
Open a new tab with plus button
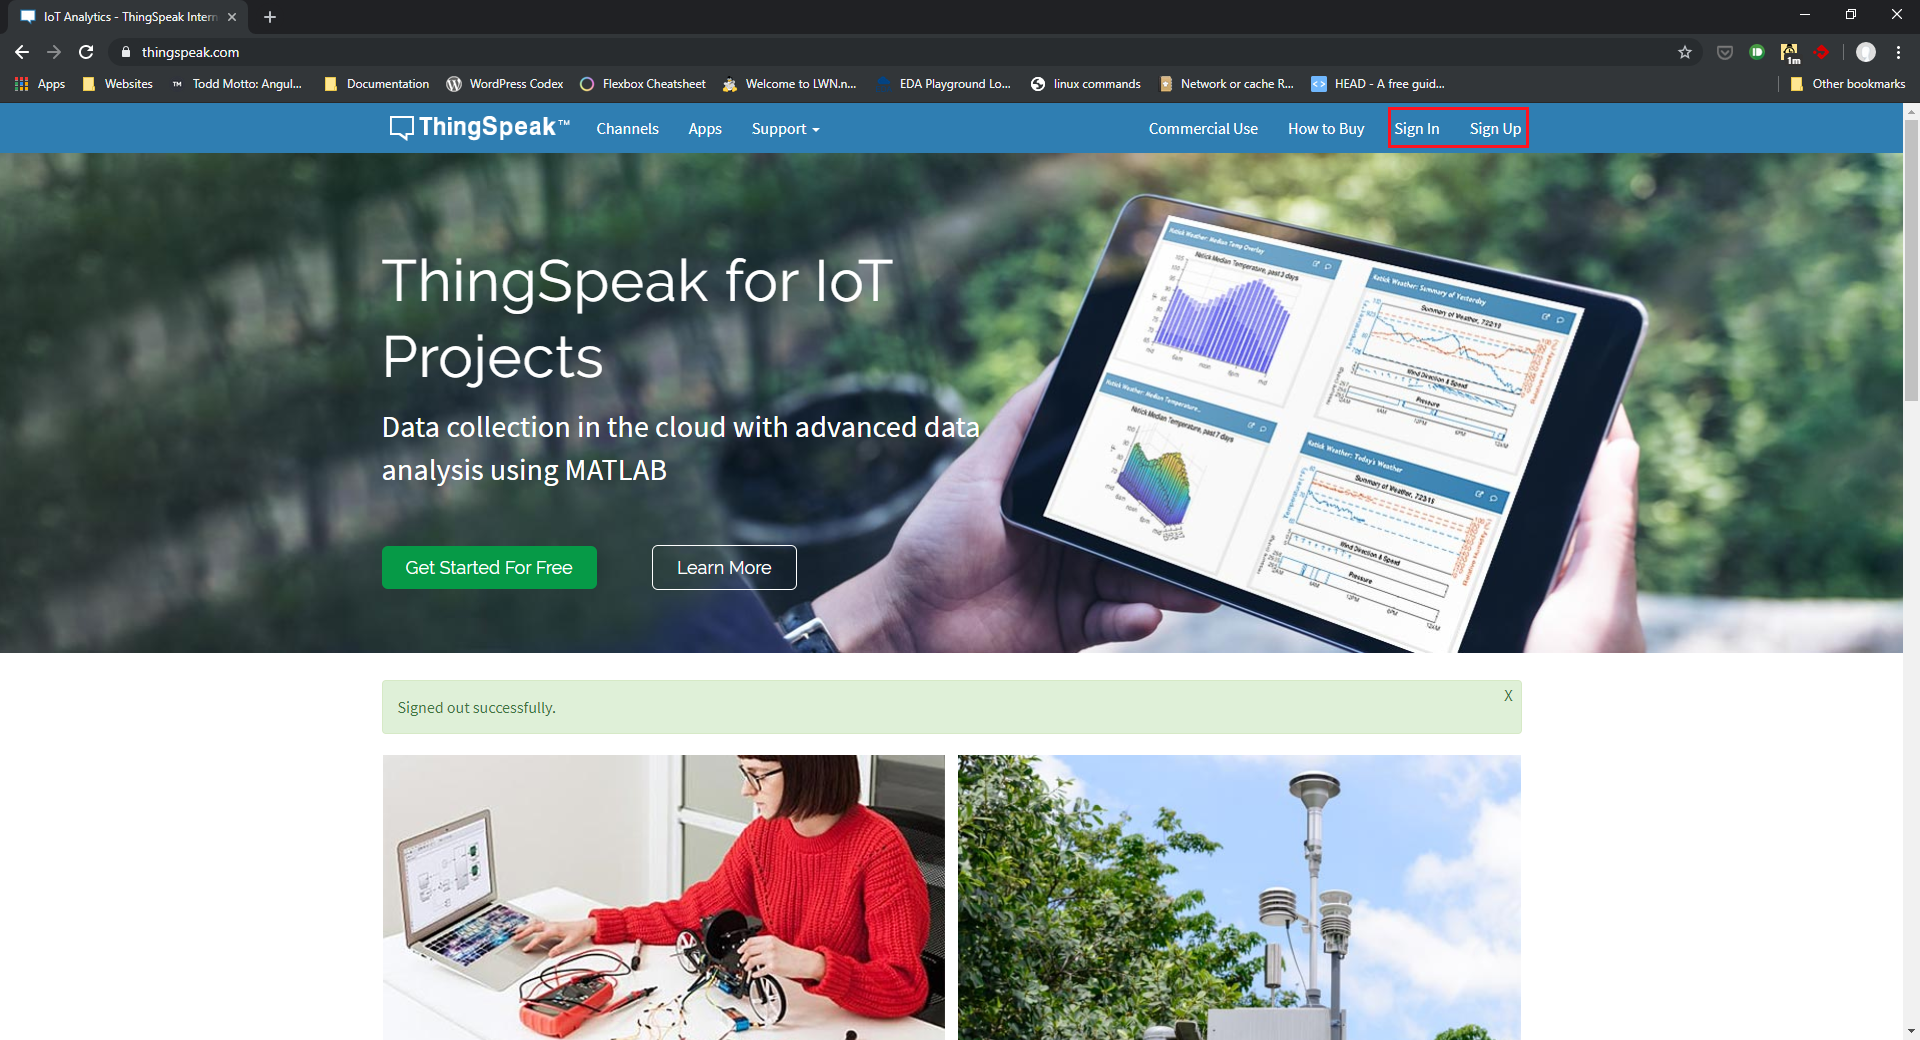coord(270,17)
